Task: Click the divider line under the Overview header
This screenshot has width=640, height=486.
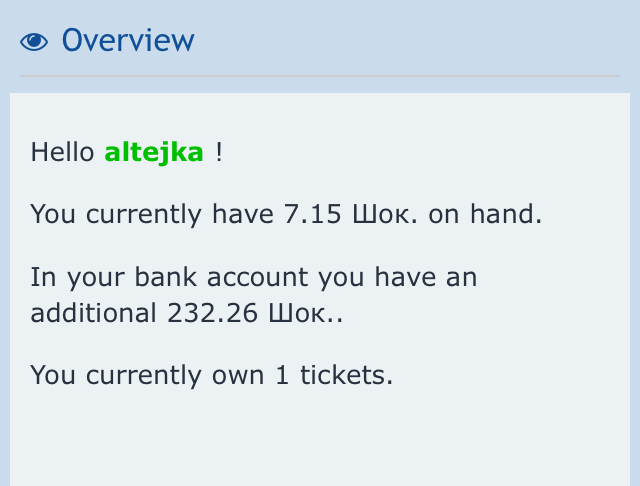Action: [x=320, y=76]
